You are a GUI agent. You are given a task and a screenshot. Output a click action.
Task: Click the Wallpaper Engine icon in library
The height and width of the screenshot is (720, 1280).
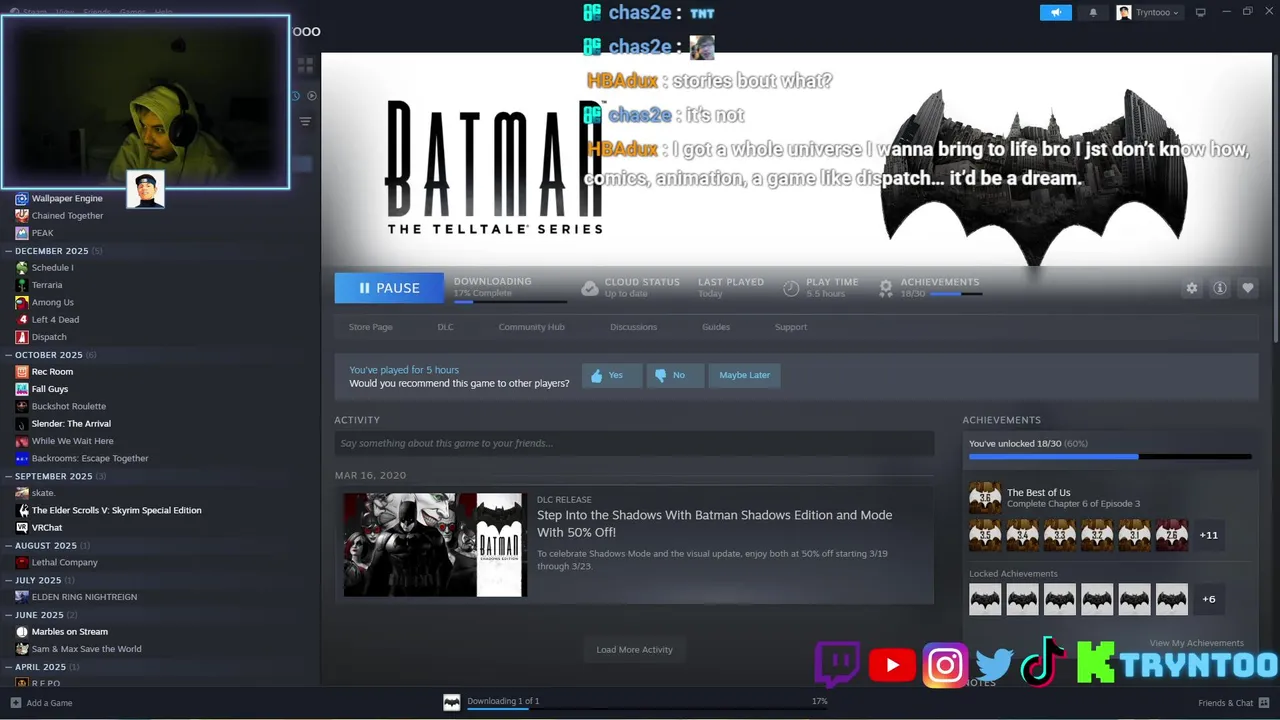[x=22, y=198]
